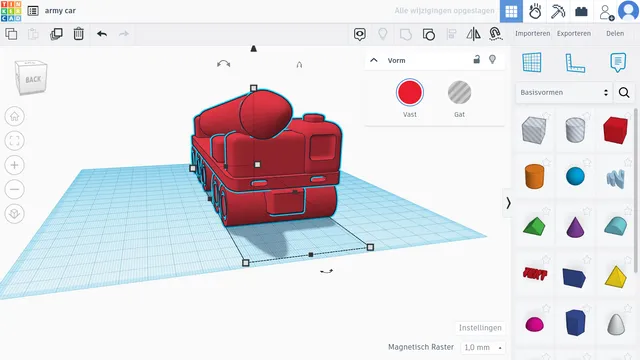Click the shapes panel scrollbar
This screenshot has width=640, height=360.
click(636, 191)
